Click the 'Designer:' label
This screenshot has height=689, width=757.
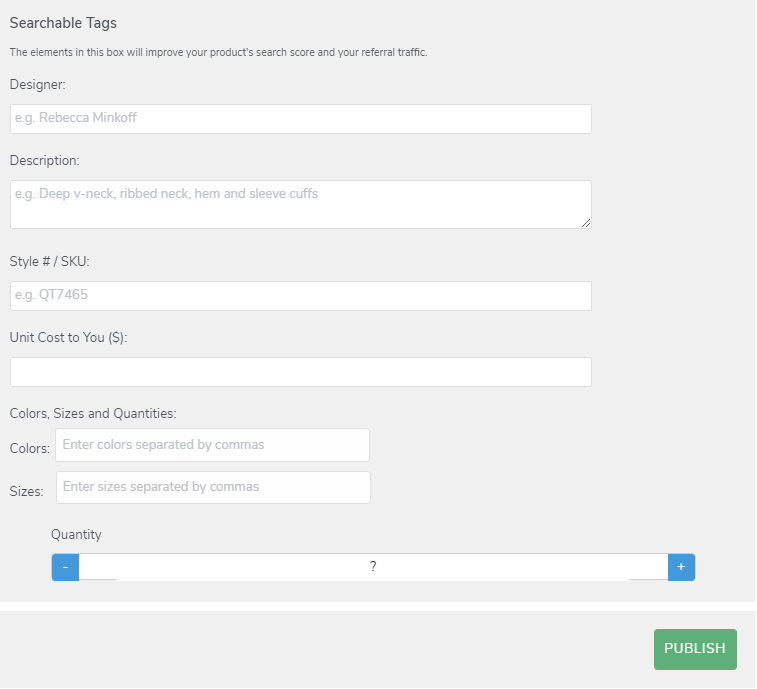pyautogui.click(x=38, y=85)
